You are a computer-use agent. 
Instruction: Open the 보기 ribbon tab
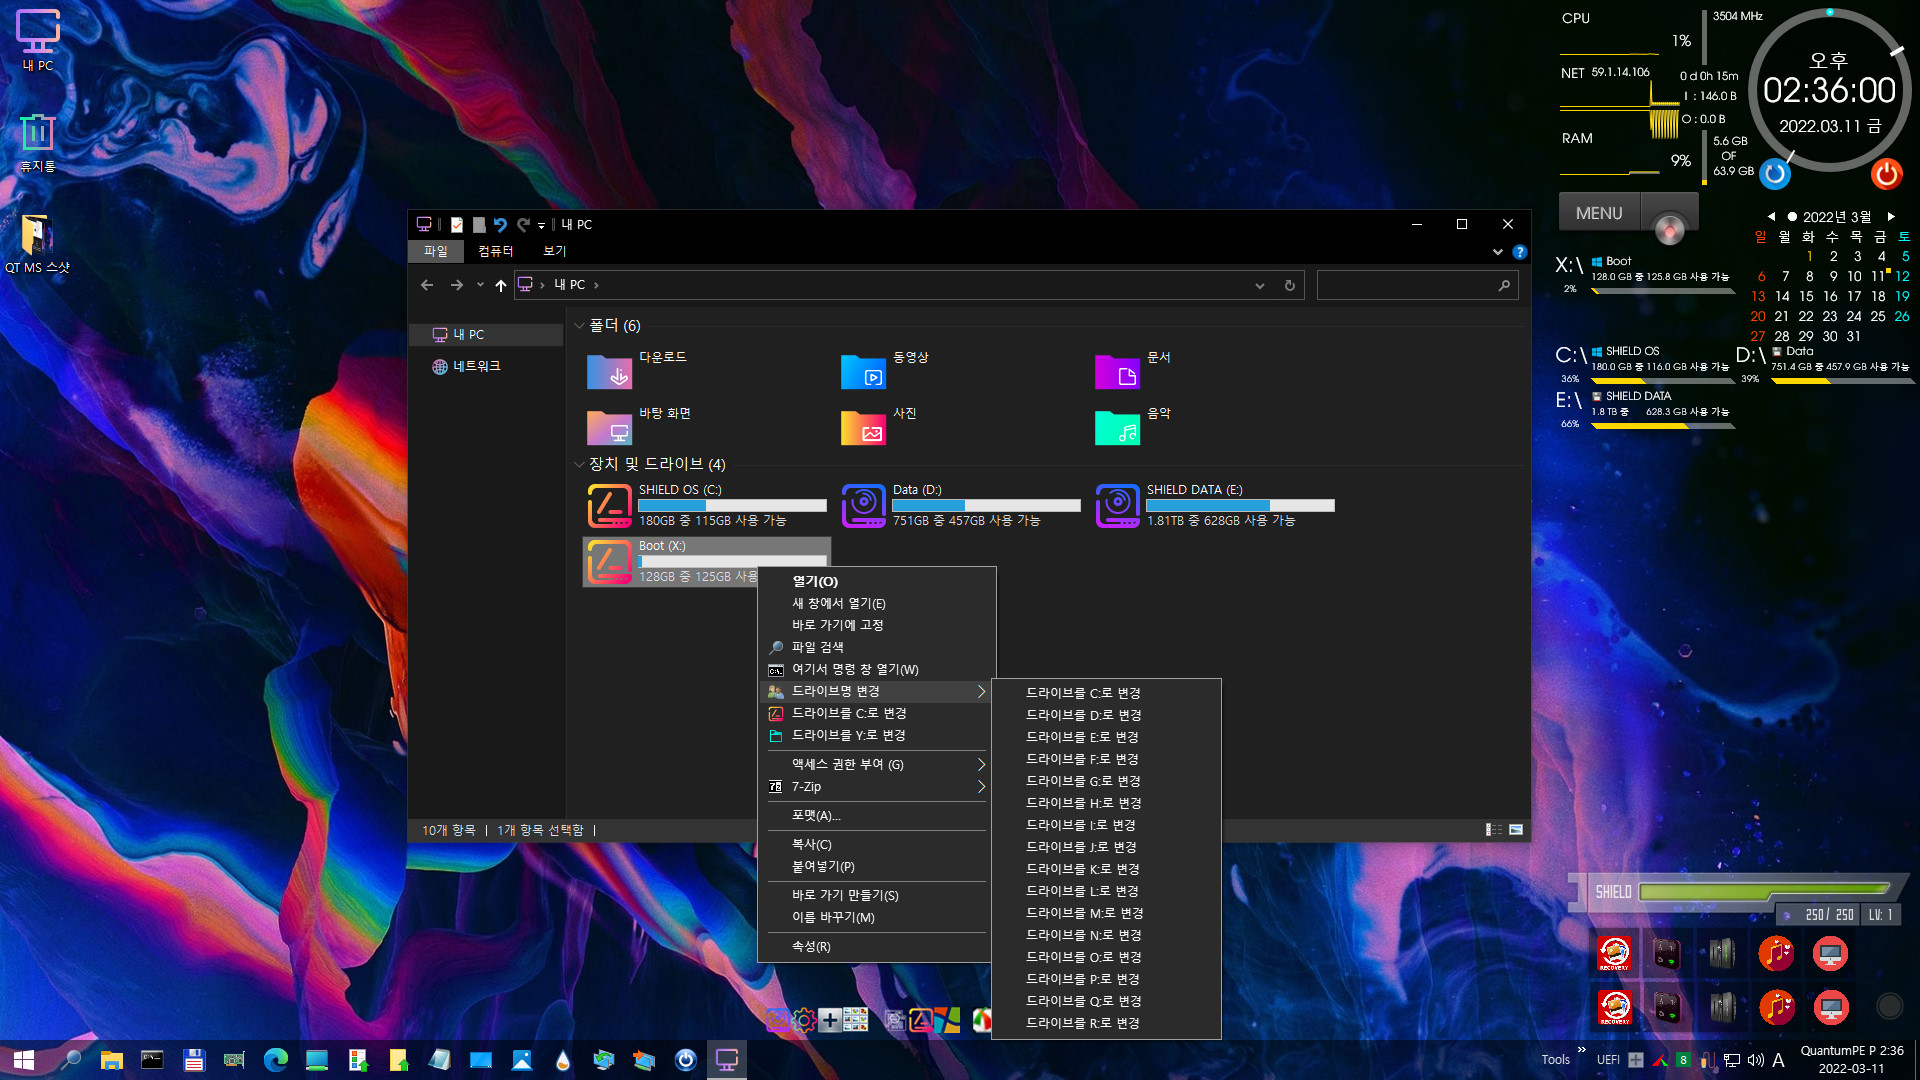(554, 251)
